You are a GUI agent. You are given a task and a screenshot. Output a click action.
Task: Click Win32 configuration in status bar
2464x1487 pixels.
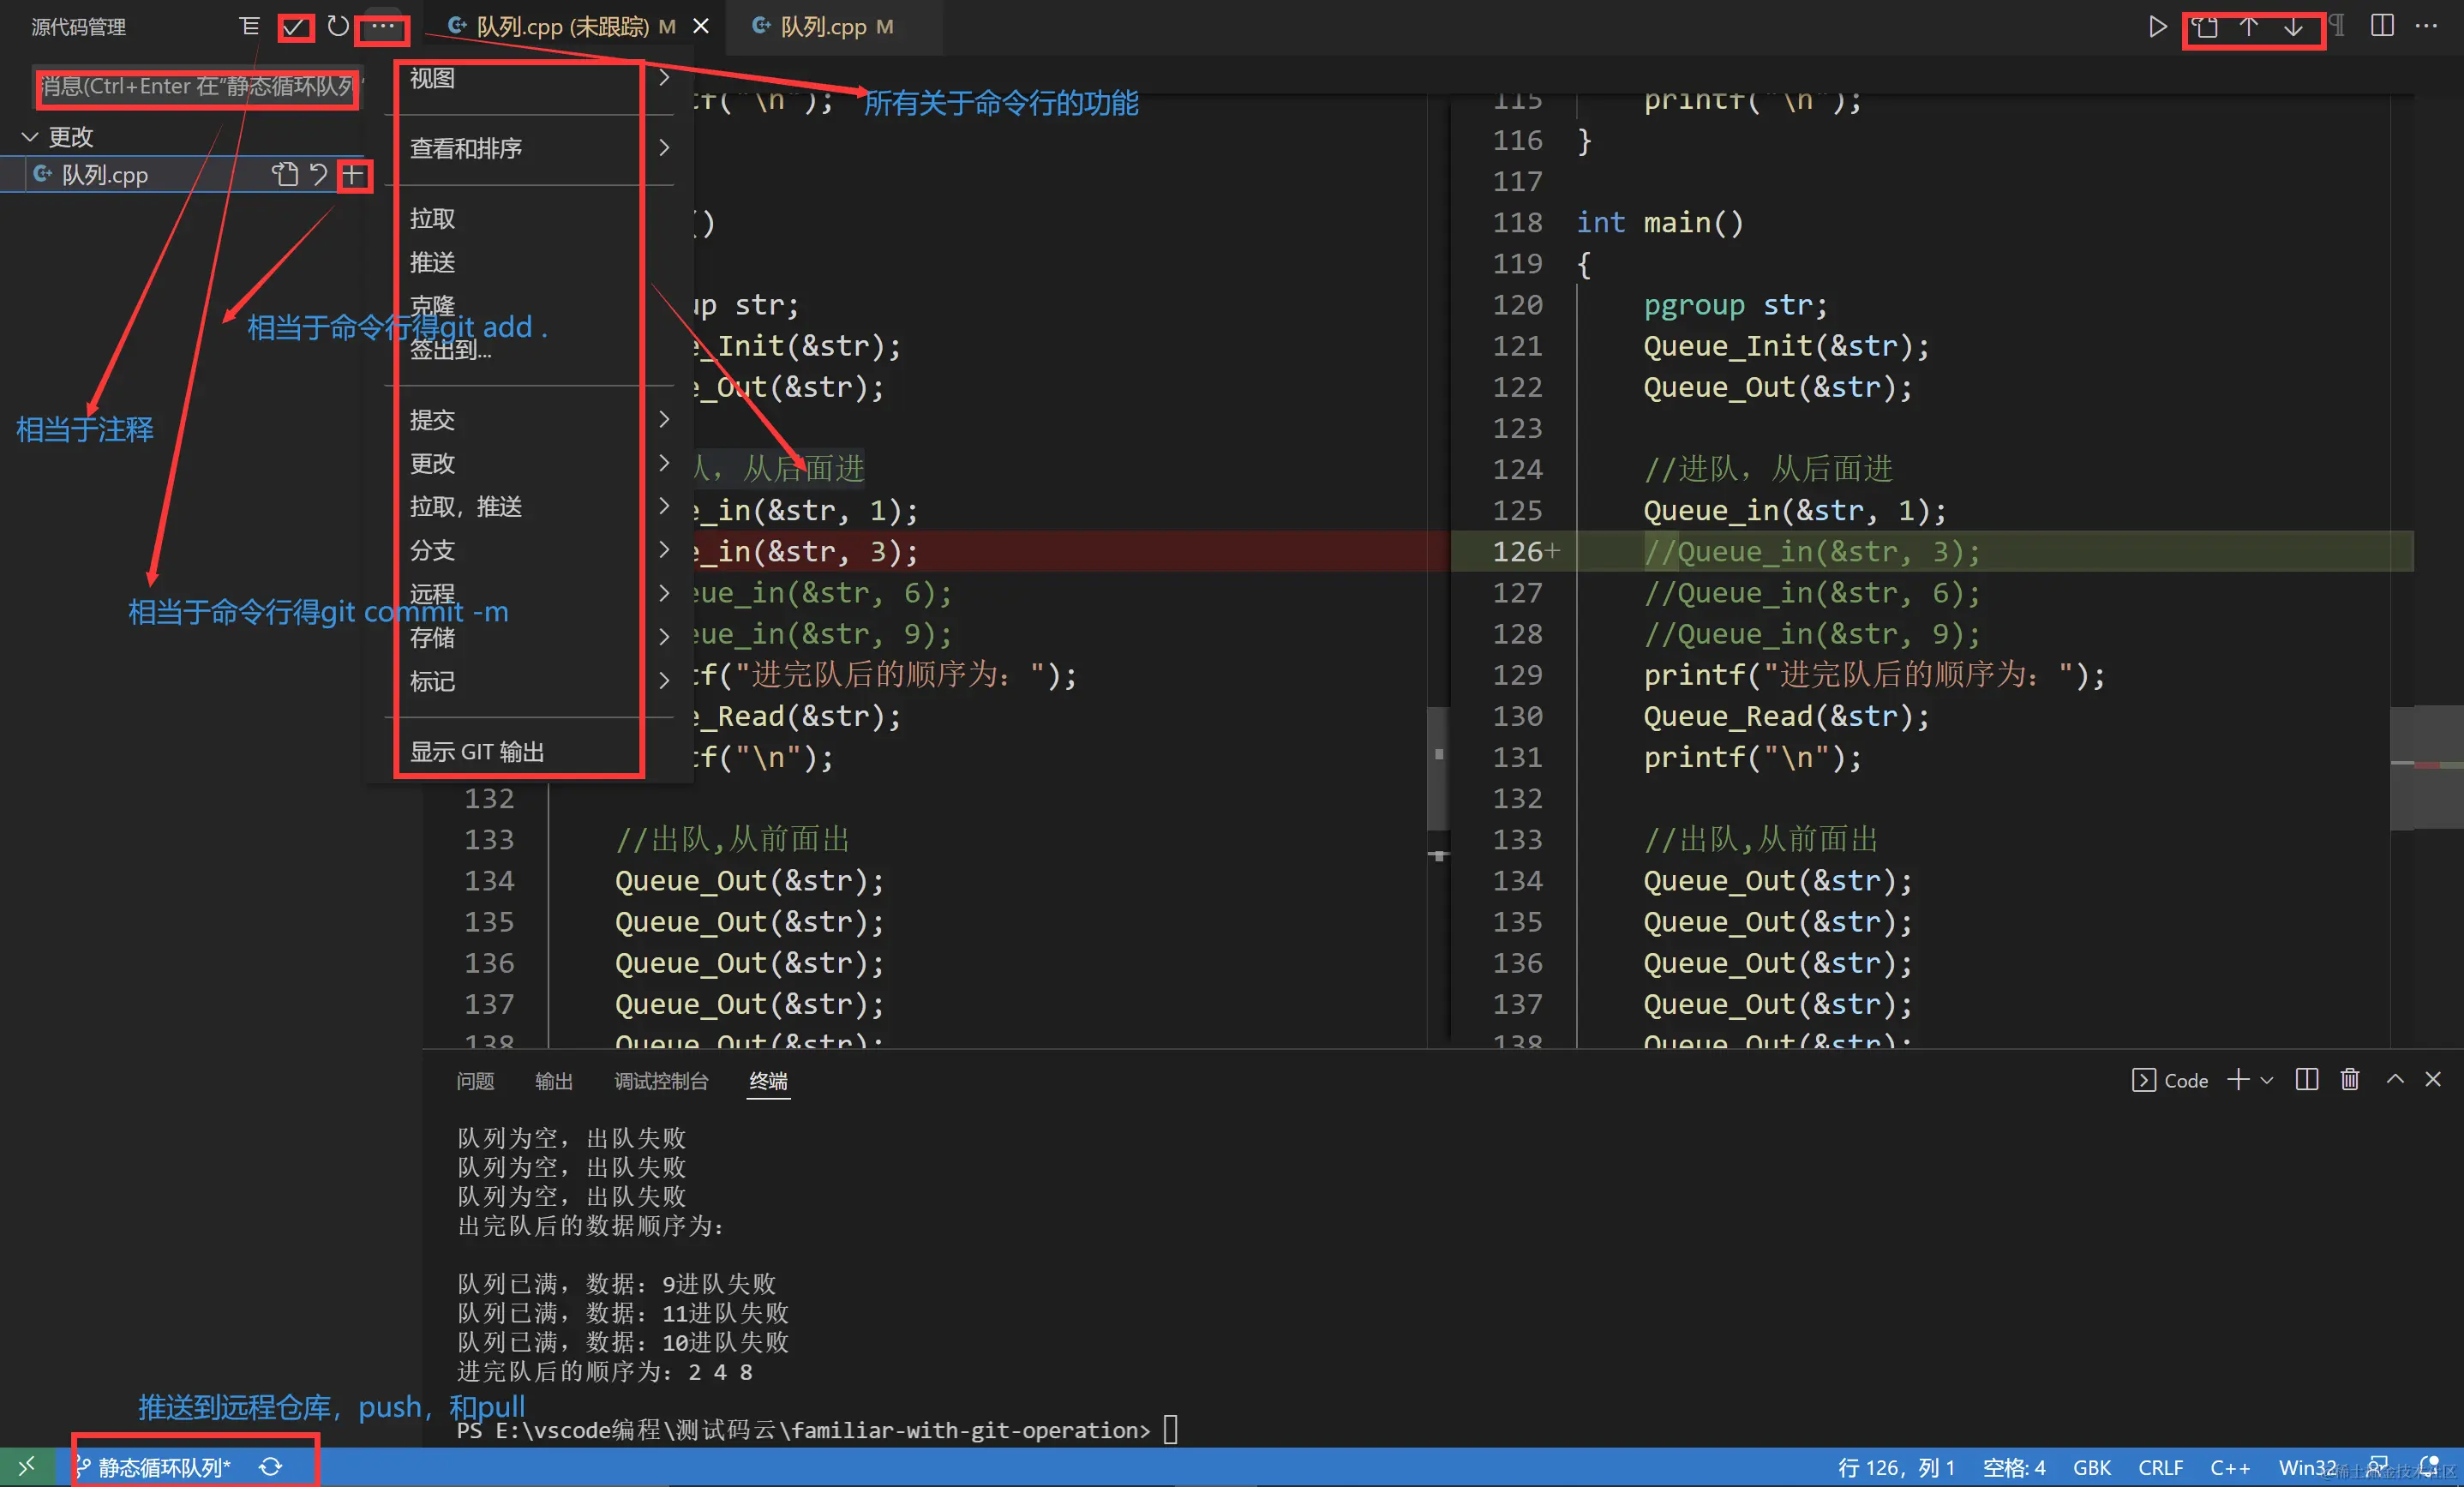click(2307, 1467)
